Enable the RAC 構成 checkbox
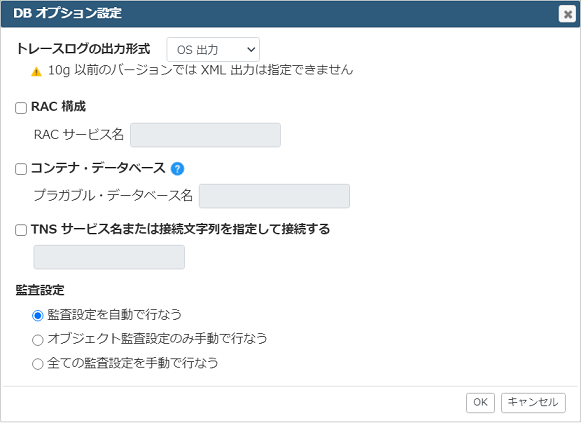Image resolution: width=581 pixels, height=423 pixels. click(21, 108)
